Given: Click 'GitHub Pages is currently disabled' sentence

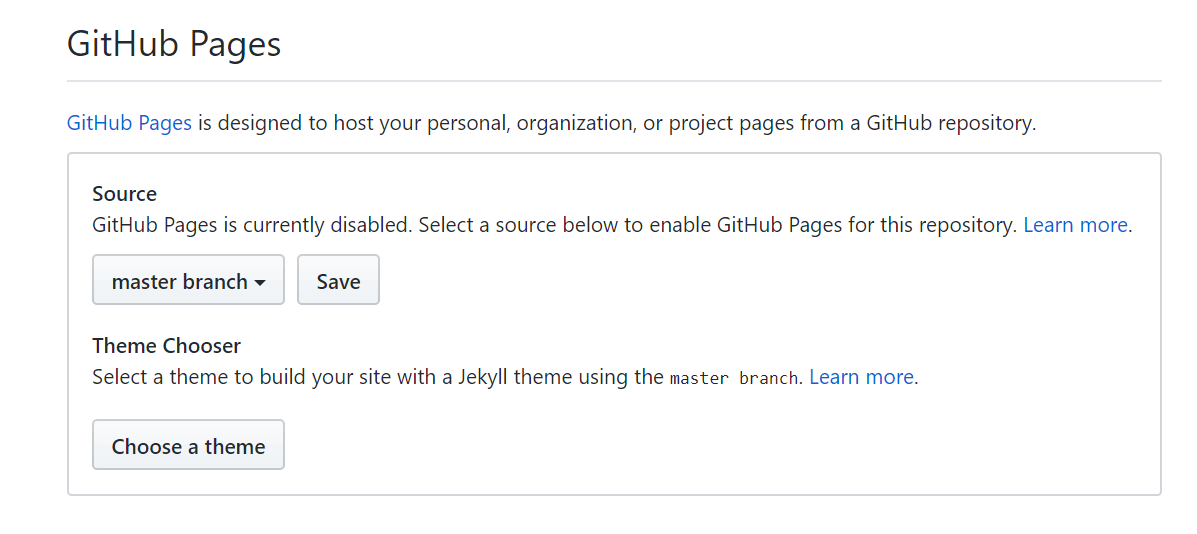Looking at the screenshot, I should [250, 225].
